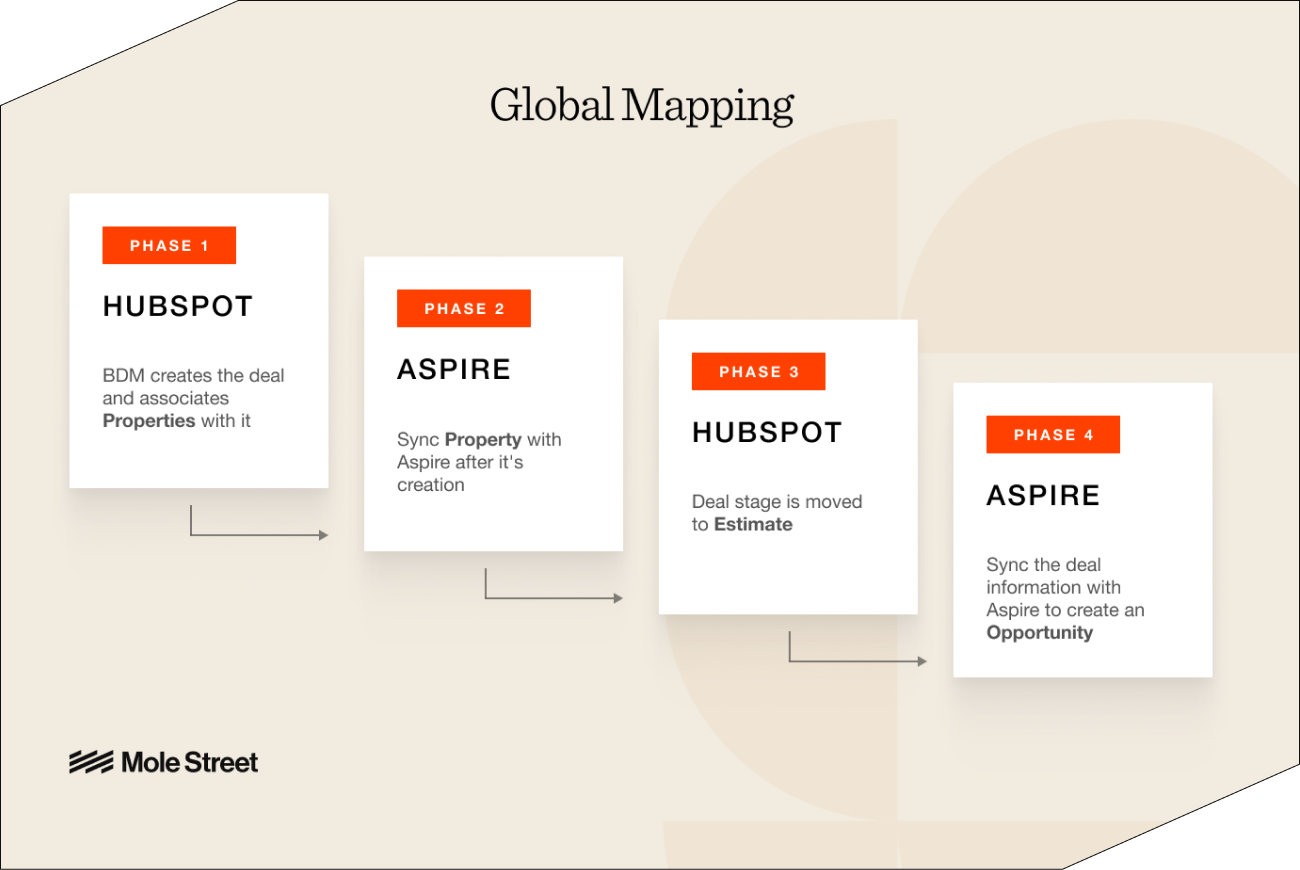The image size is (1300, 870).
Task: Click the ASPIRE heading under Phase 2
Action: (x=454, y=369)
